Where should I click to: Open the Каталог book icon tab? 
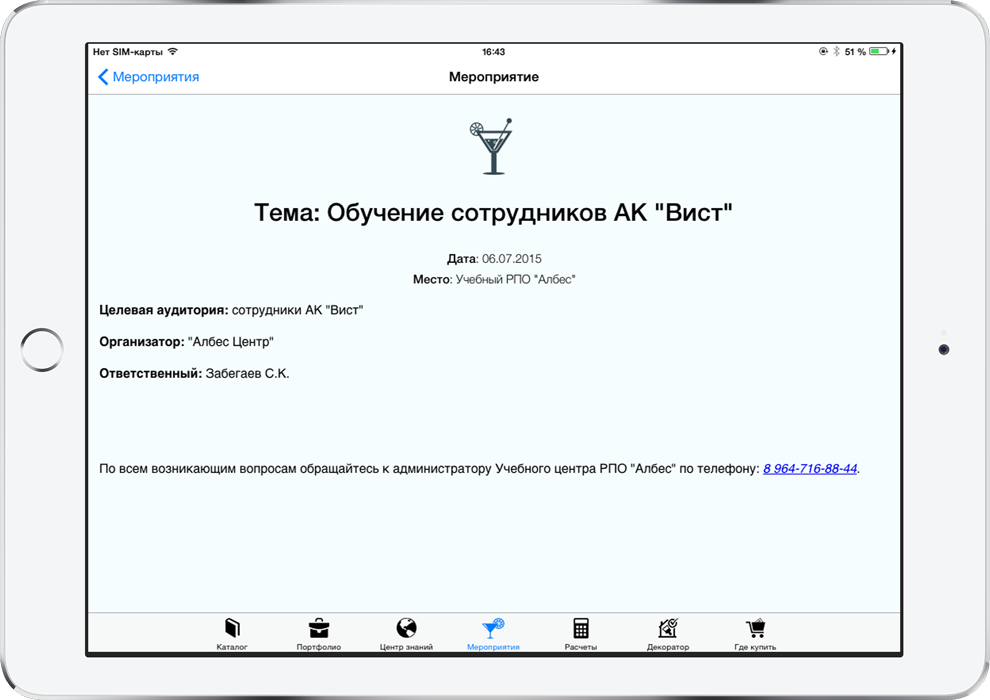(x=232, y=629)
